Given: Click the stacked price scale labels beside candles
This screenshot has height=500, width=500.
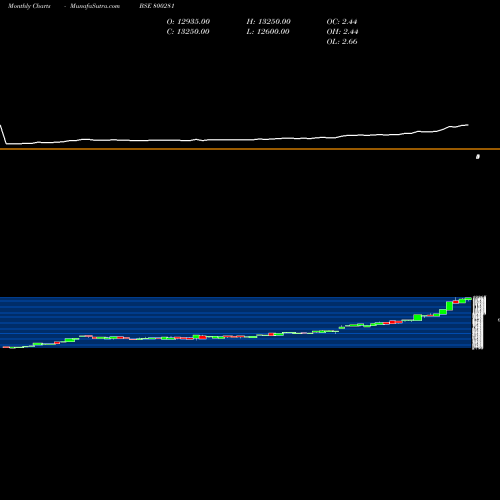Looking at the screenshot, I should [479, 322].
